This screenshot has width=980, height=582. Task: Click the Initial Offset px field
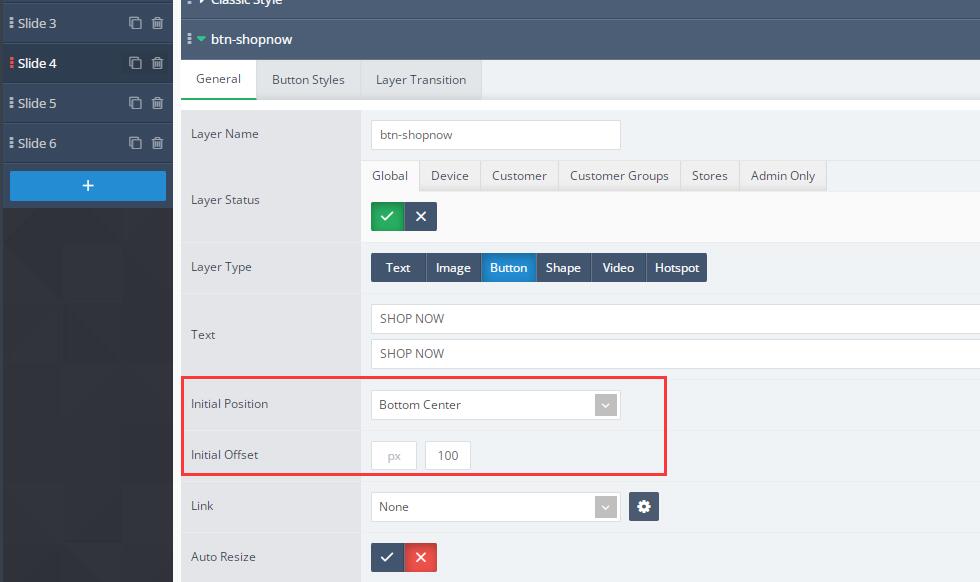[x=394, y=456]
